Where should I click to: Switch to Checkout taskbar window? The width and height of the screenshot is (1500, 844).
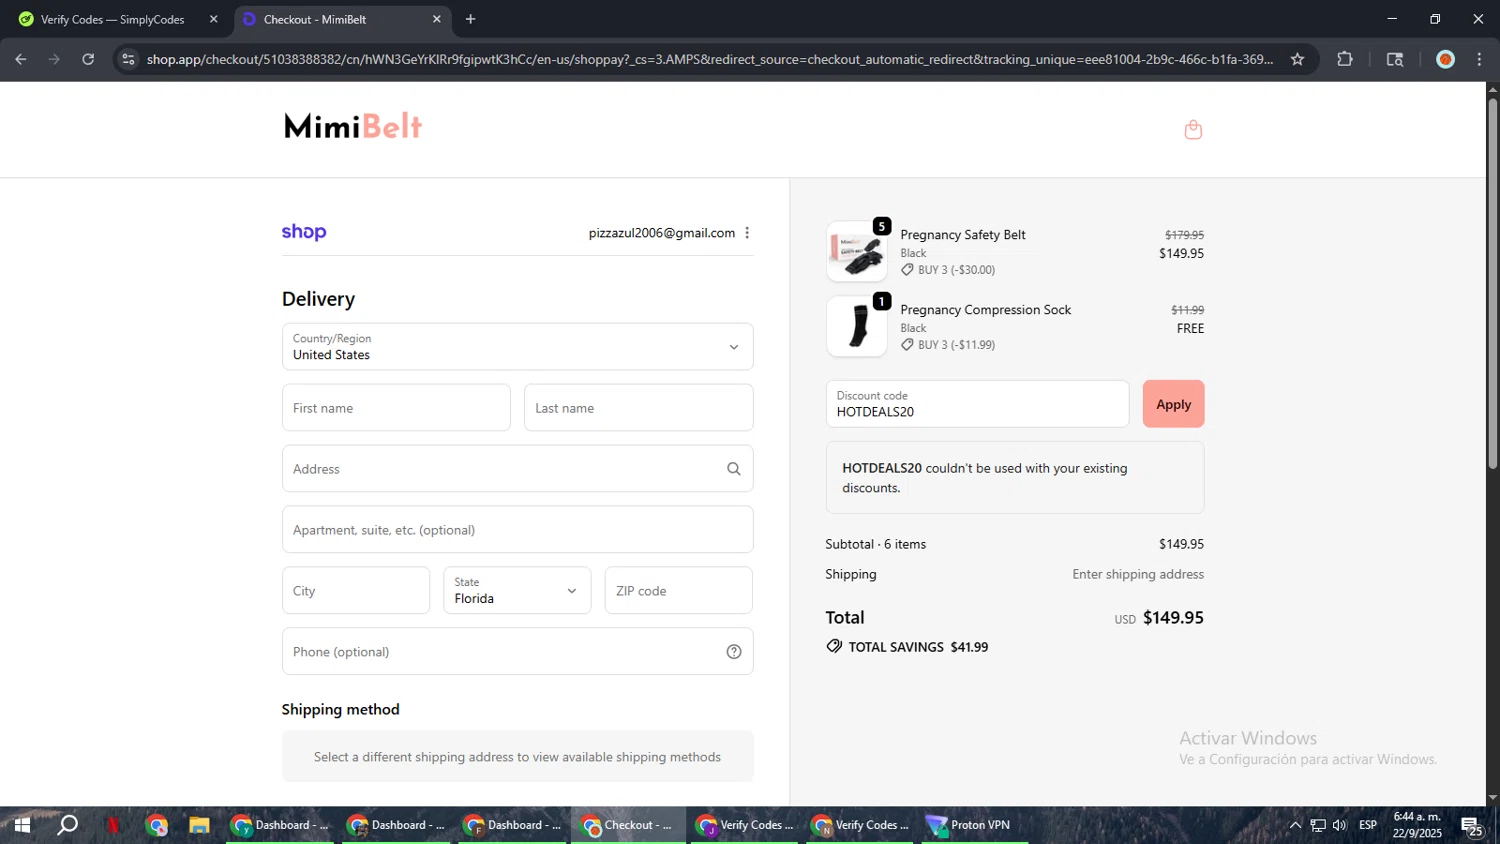[628, 825]
